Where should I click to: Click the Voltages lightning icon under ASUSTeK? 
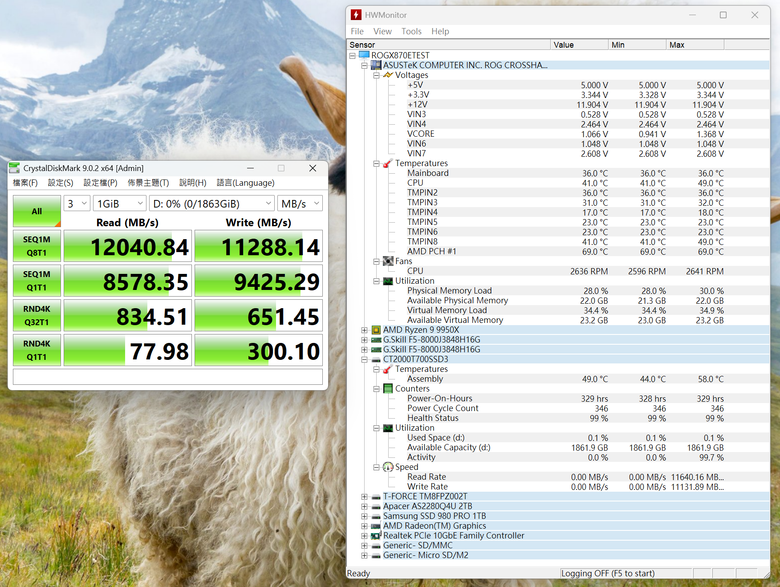pyautogui.click(x=388, y=75)
